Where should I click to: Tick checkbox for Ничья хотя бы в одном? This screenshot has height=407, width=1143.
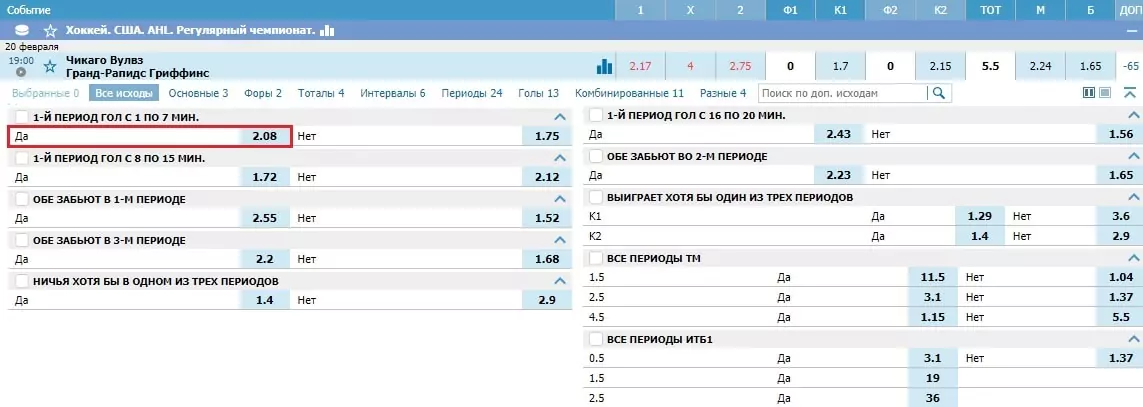[x=21, y=281]
